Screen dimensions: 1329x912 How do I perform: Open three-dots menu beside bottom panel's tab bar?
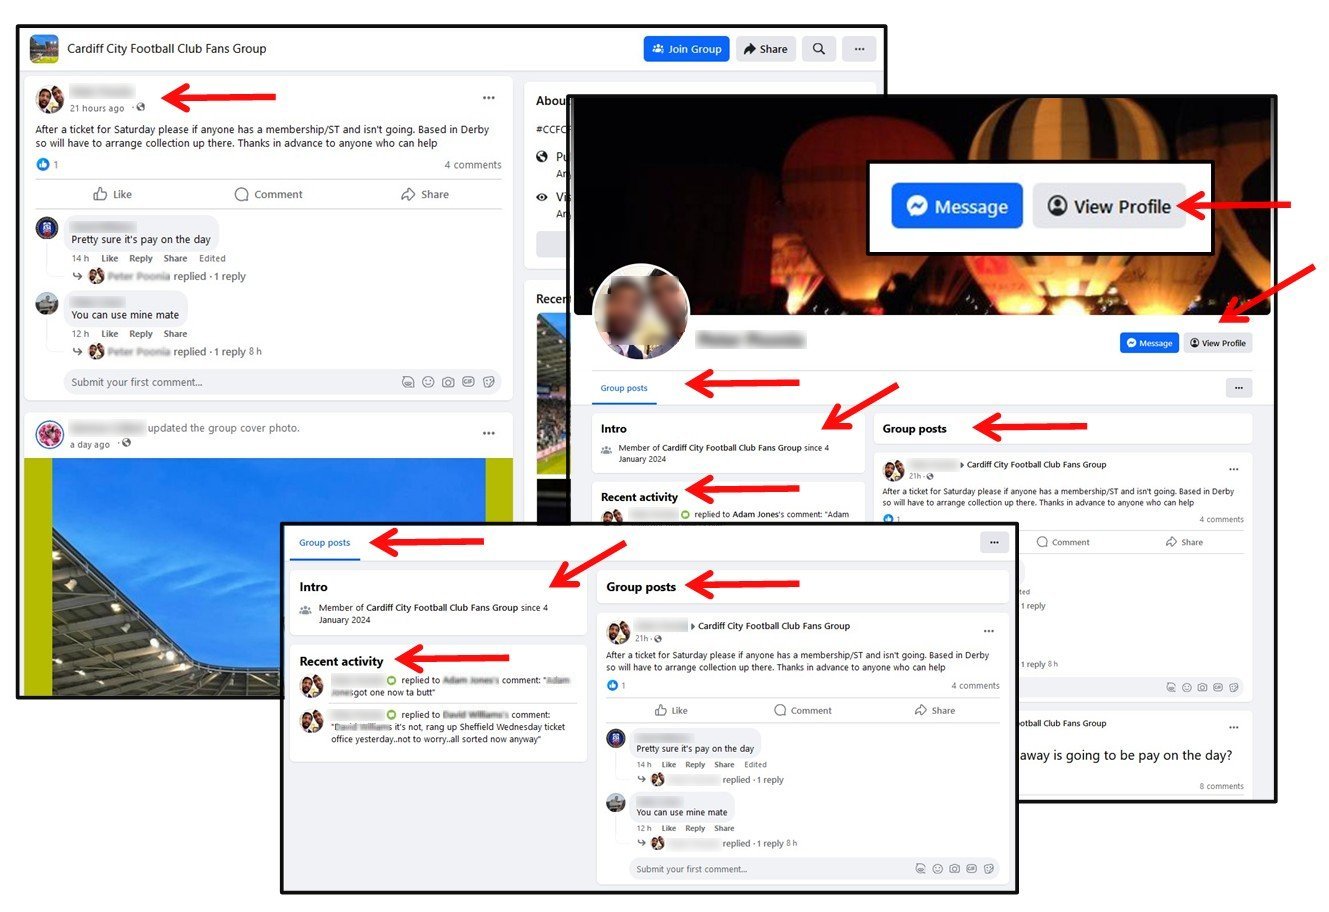click(x=993, y=543)
